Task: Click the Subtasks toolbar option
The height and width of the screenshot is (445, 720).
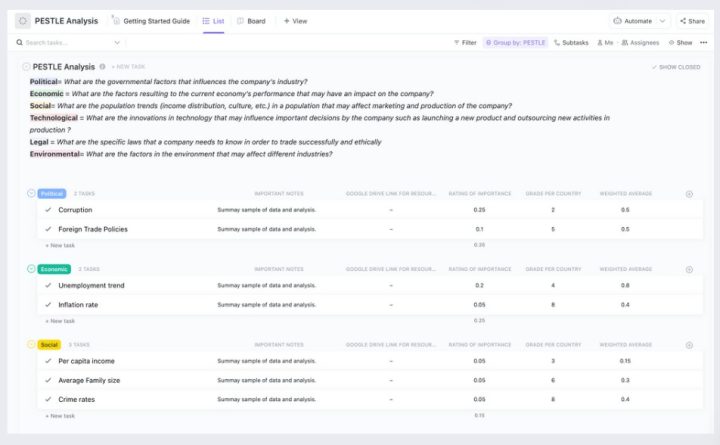Action: (x=570, y=43)
